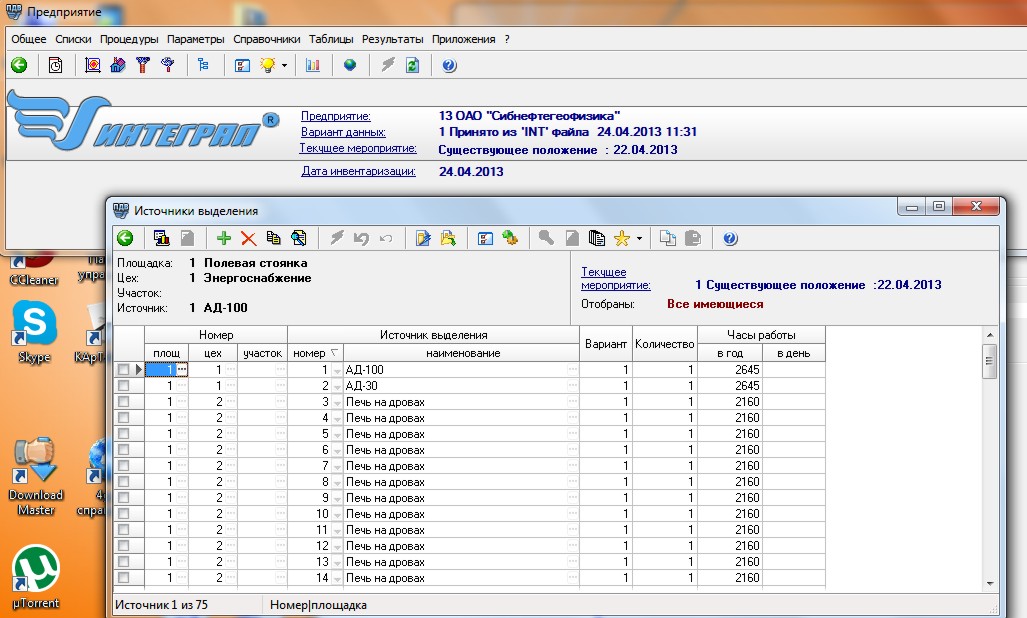Click the Вариант данных link
Image resolution: width=1027 pixels, height=618 pixels.
[343, 132]
